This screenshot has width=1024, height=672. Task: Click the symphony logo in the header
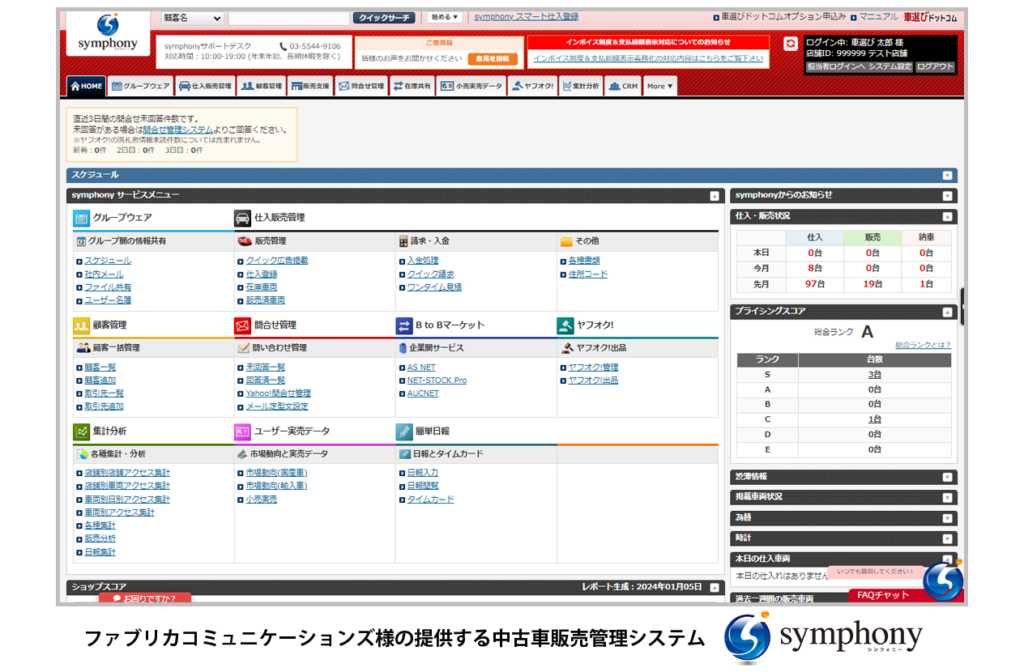pyautogui.click(x=108, y=33)
